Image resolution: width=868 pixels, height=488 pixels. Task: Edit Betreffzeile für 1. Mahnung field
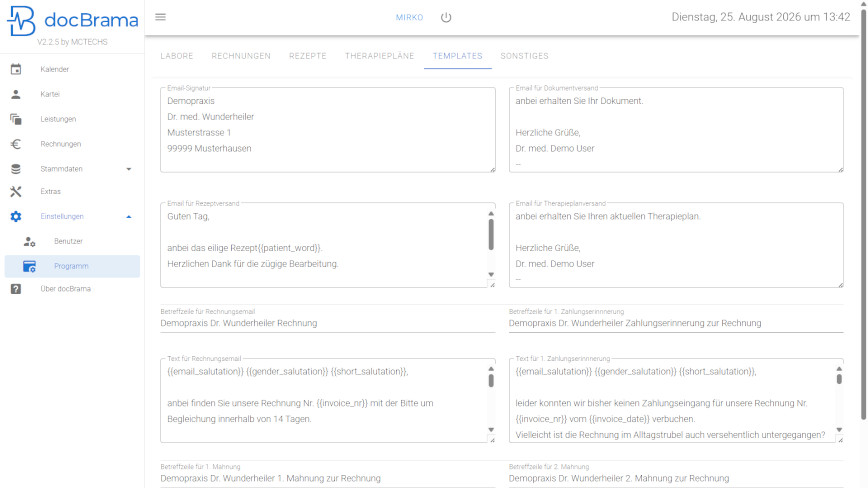(x=328, y=479)
